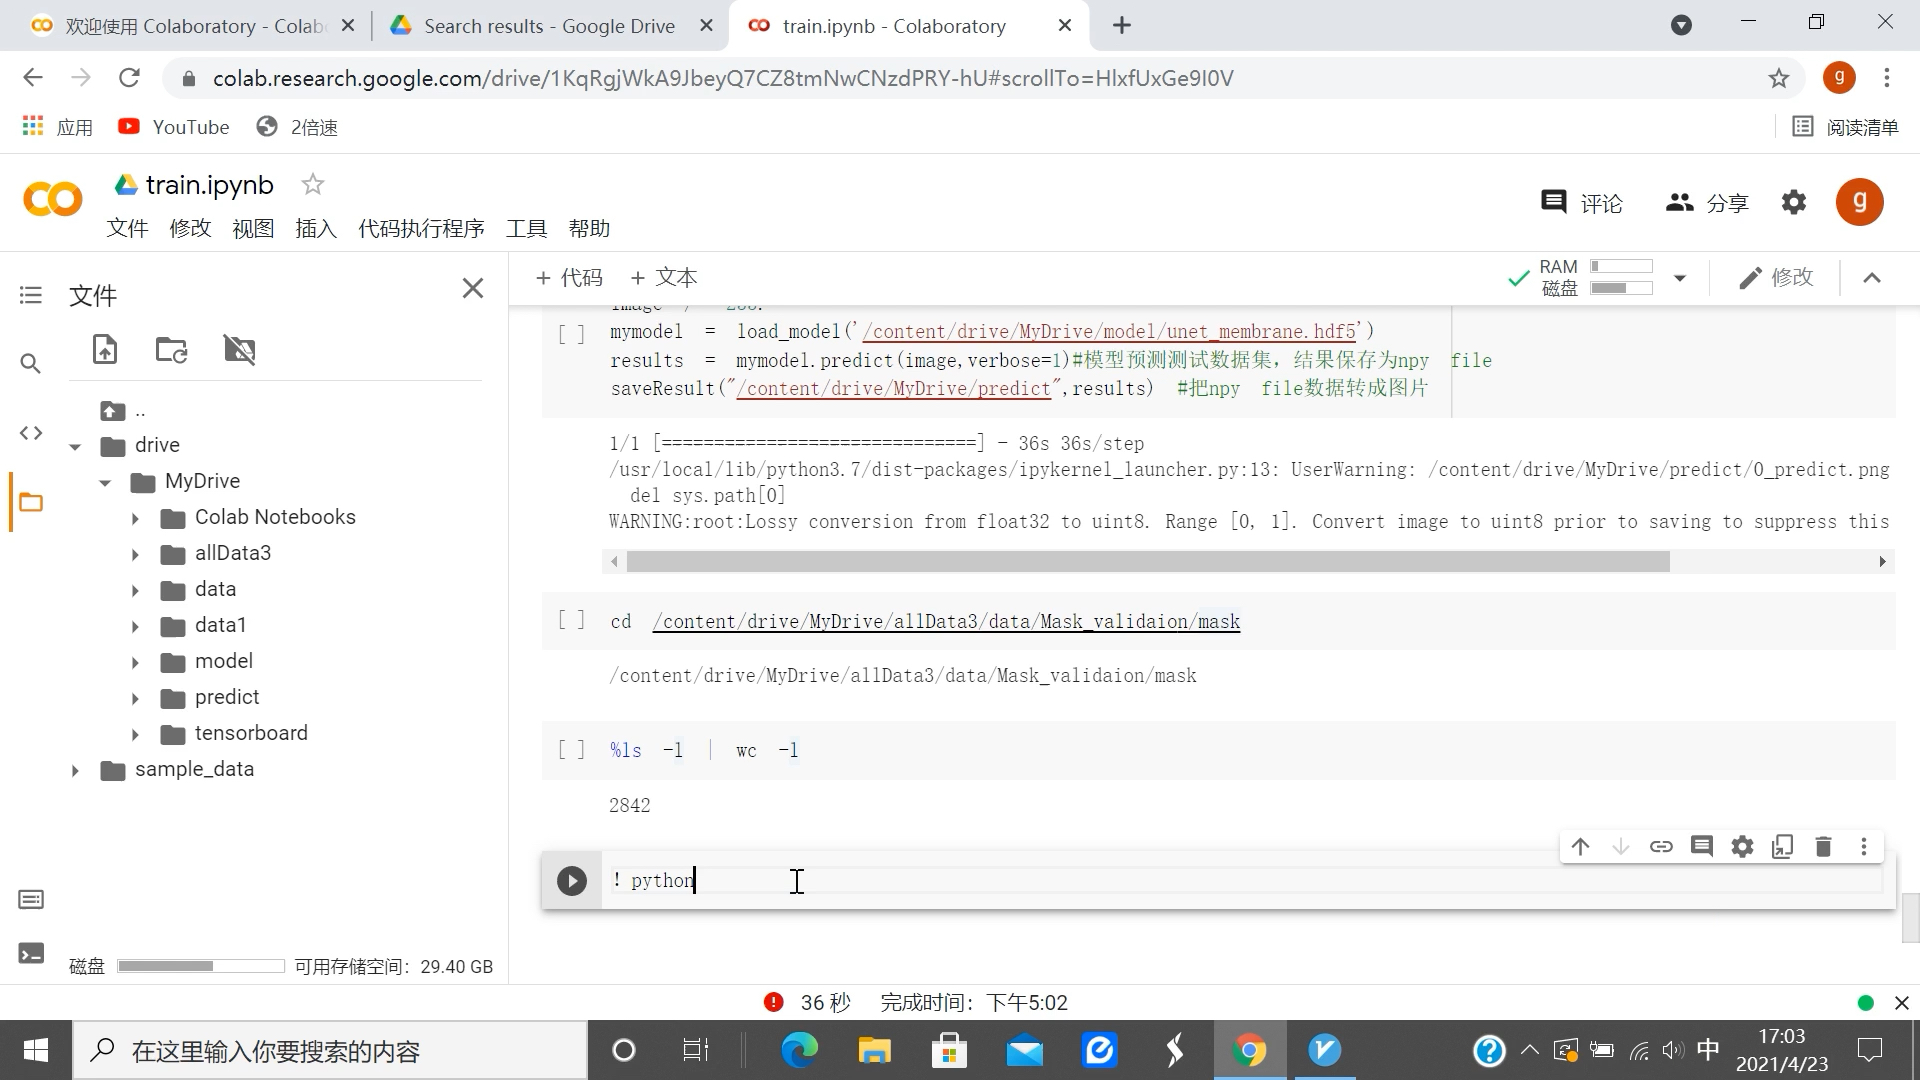The height and width of the screenshot is (1080, 1920).
Task: Click the upload to session storage icon
Action: coord(105,349)
